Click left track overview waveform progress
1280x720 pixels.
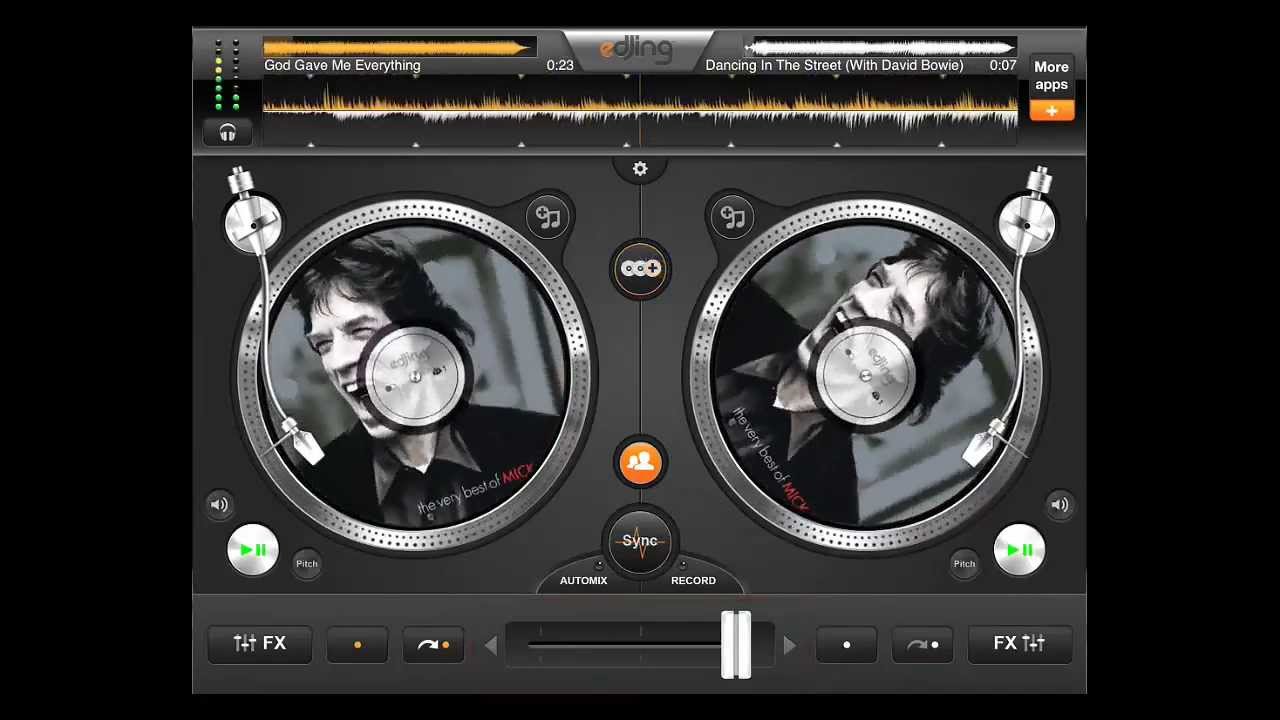click(400, 47)
